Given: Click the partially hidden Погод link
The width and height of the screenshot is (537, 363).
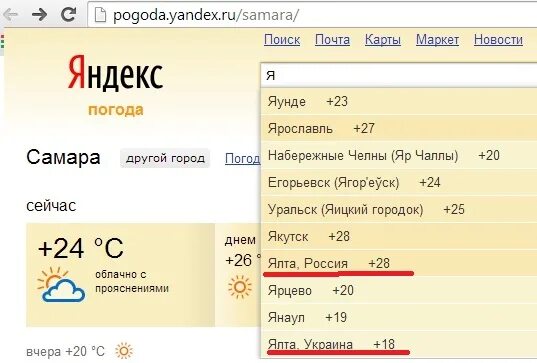Looking at the screenshot, I should click(x=242, y=159).
